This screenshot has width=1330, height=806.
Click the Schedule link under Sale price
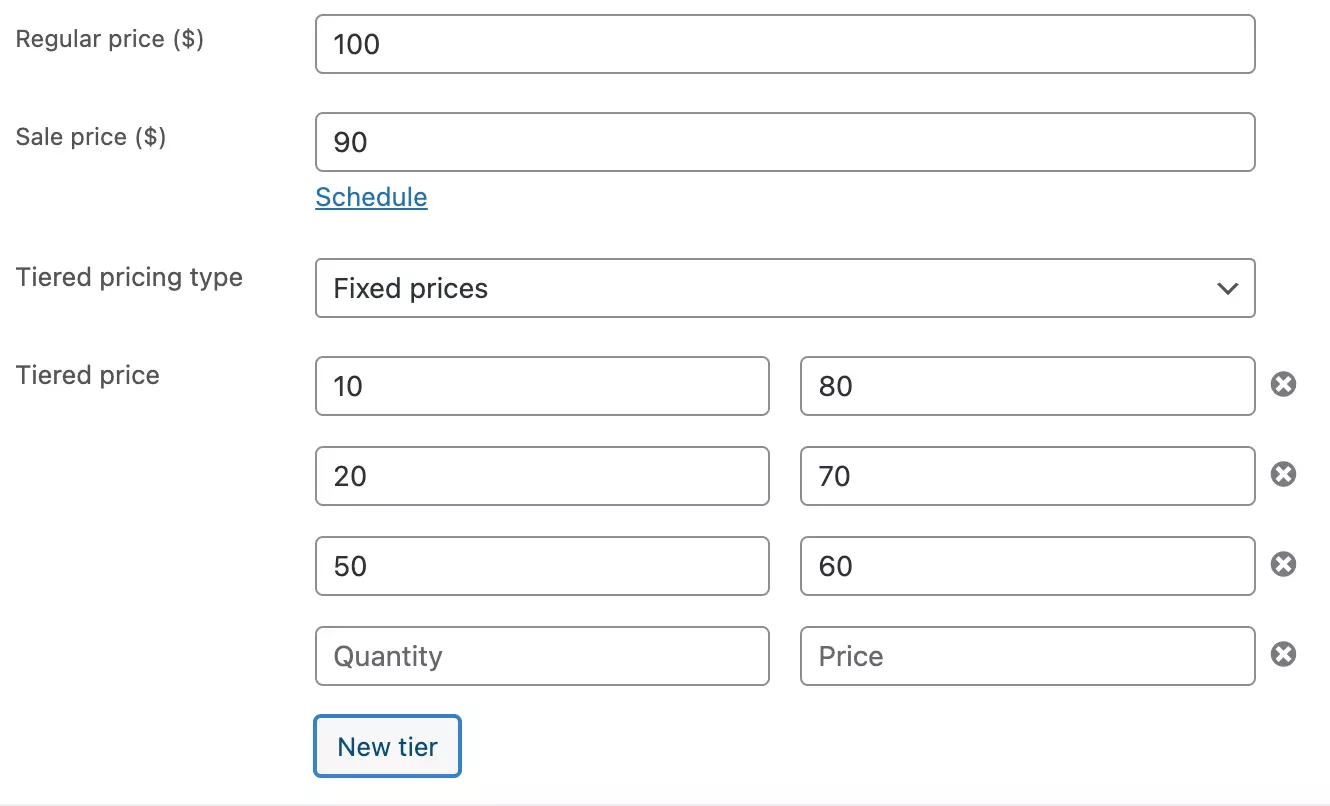(x=371, y=197)
